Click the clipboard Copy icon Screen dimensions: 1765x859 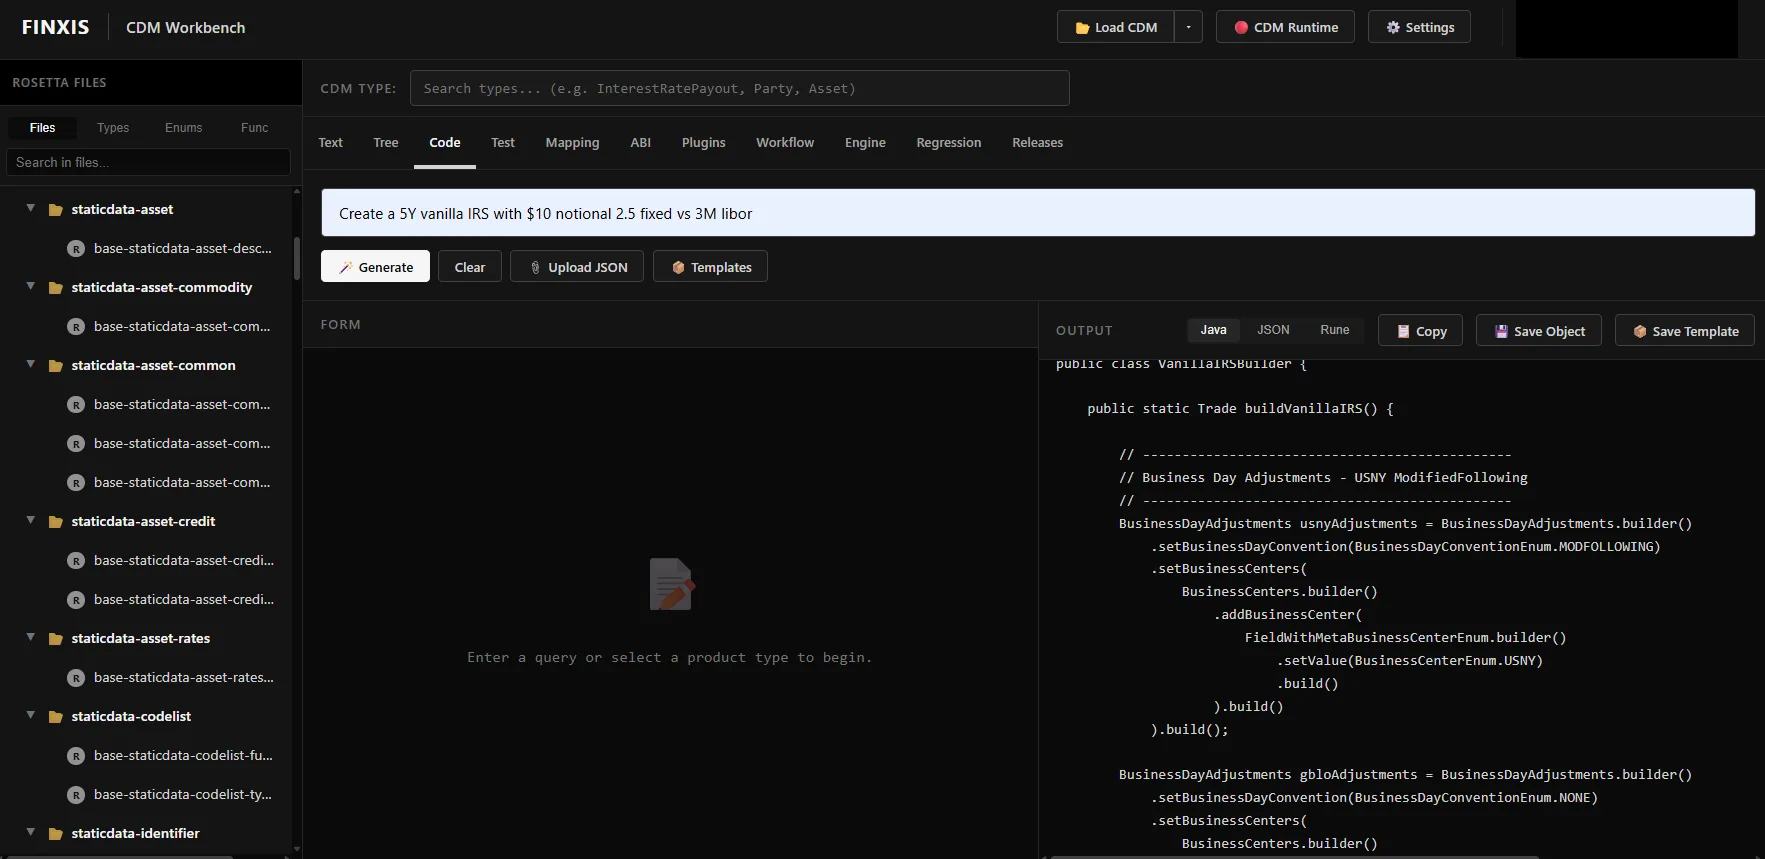coord(1403,331)
